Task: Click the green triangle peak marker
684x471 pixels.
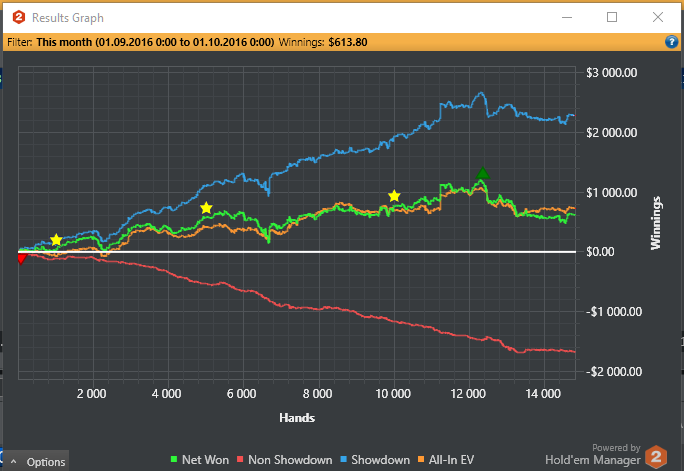Action: pos(482,173)
